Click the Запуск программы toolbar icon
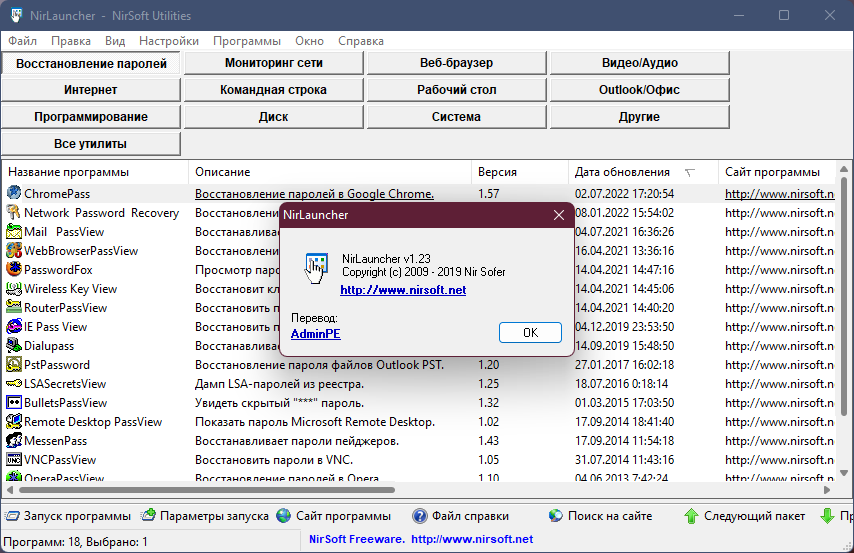Image resolution: width=854 pixels, height=553 pixels. 12,516
